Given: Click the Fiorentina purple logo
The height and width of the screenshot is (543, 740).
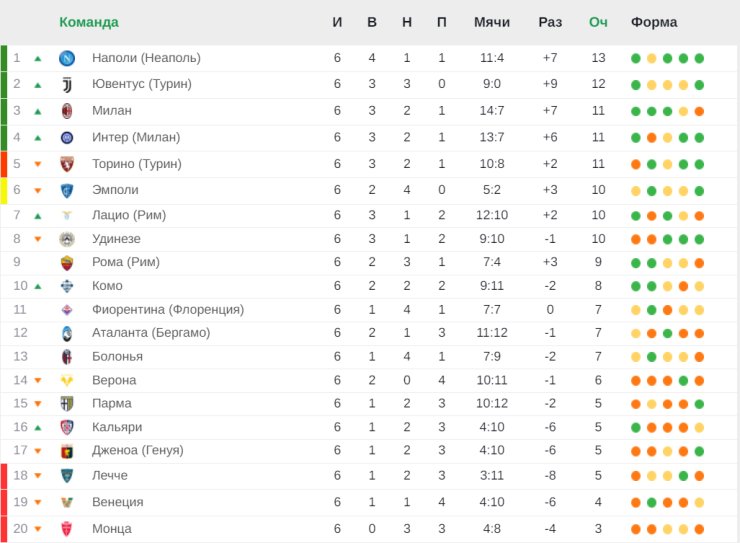Looking at the screenshot, I should pyautogui.click(x=67, y=310).
